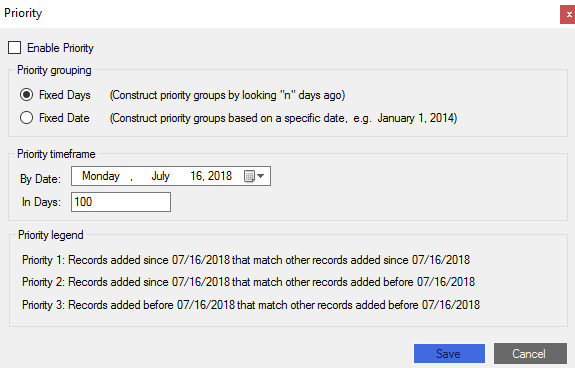Click the 'Fixed Date' label text
Screen dimensions: 575x368
click(x=64, y=118)
